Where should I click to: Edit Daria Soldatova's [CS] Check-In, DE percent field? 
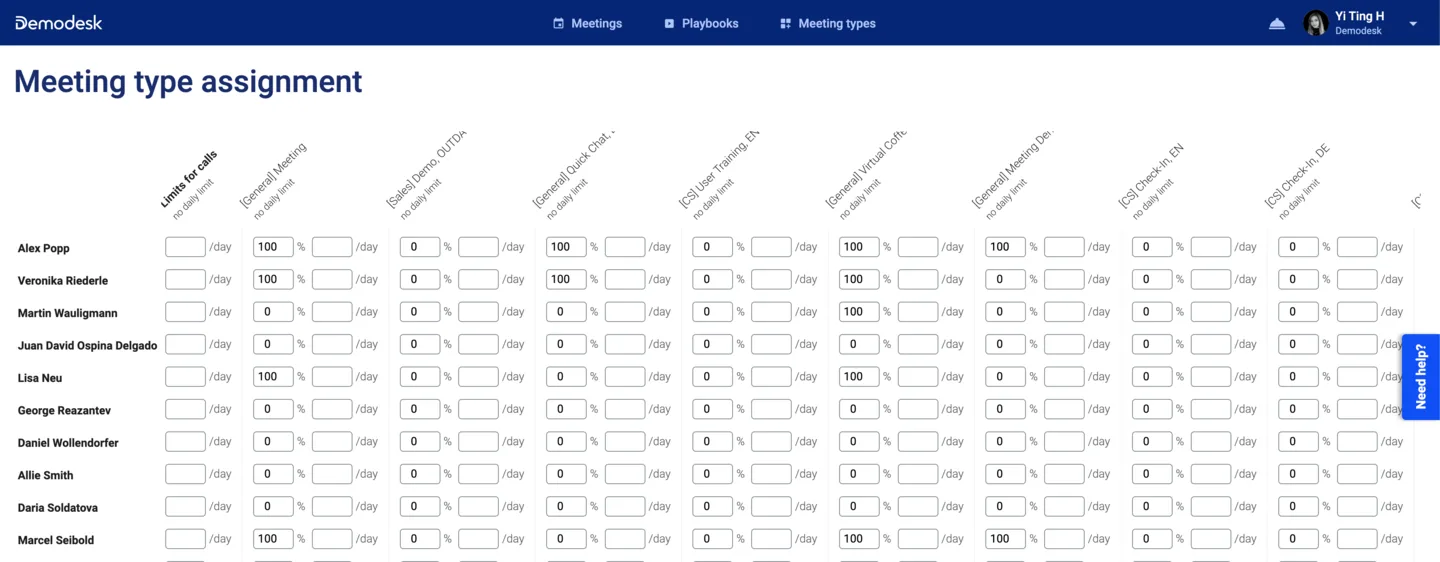(1298, 506)
